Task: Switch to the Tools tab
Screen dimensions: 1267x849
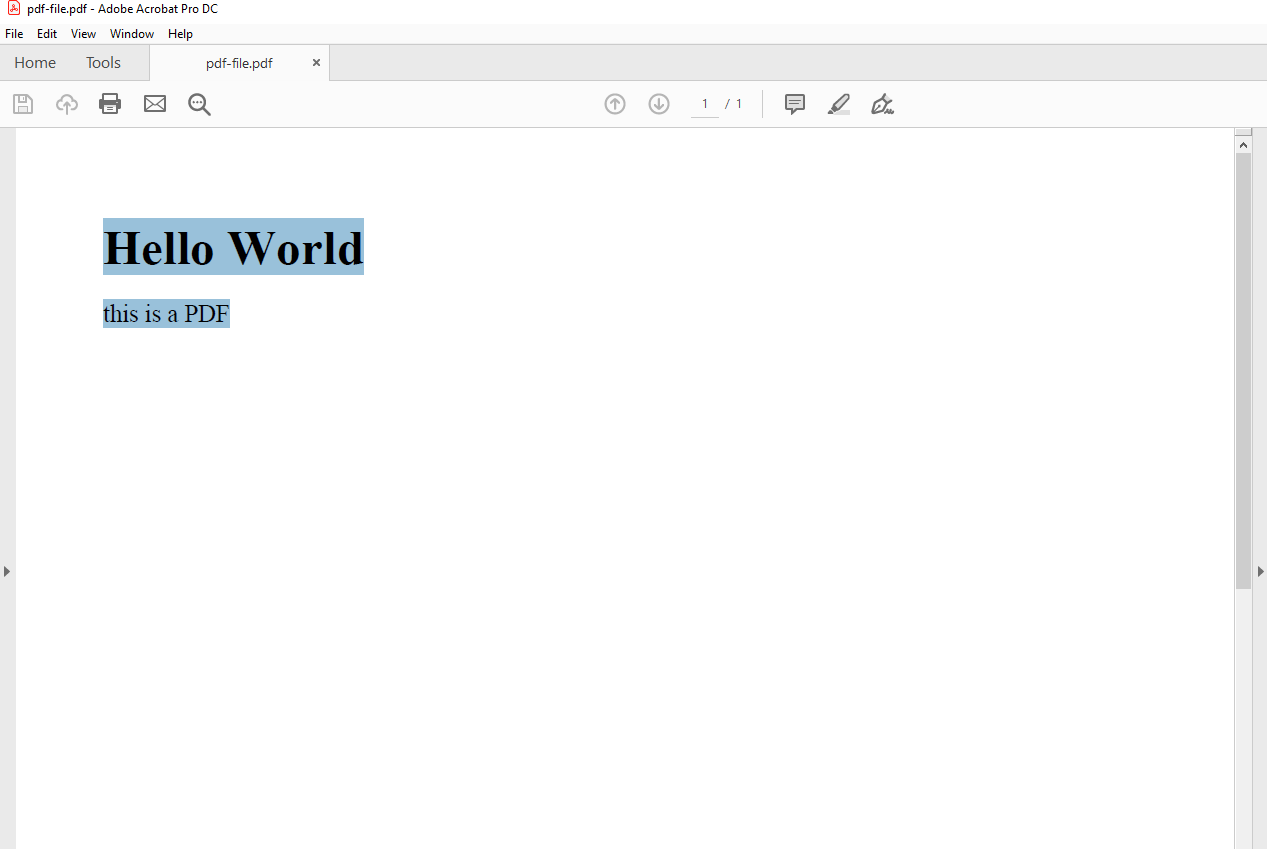Action: pyautogui.click(x=103, y=63)
